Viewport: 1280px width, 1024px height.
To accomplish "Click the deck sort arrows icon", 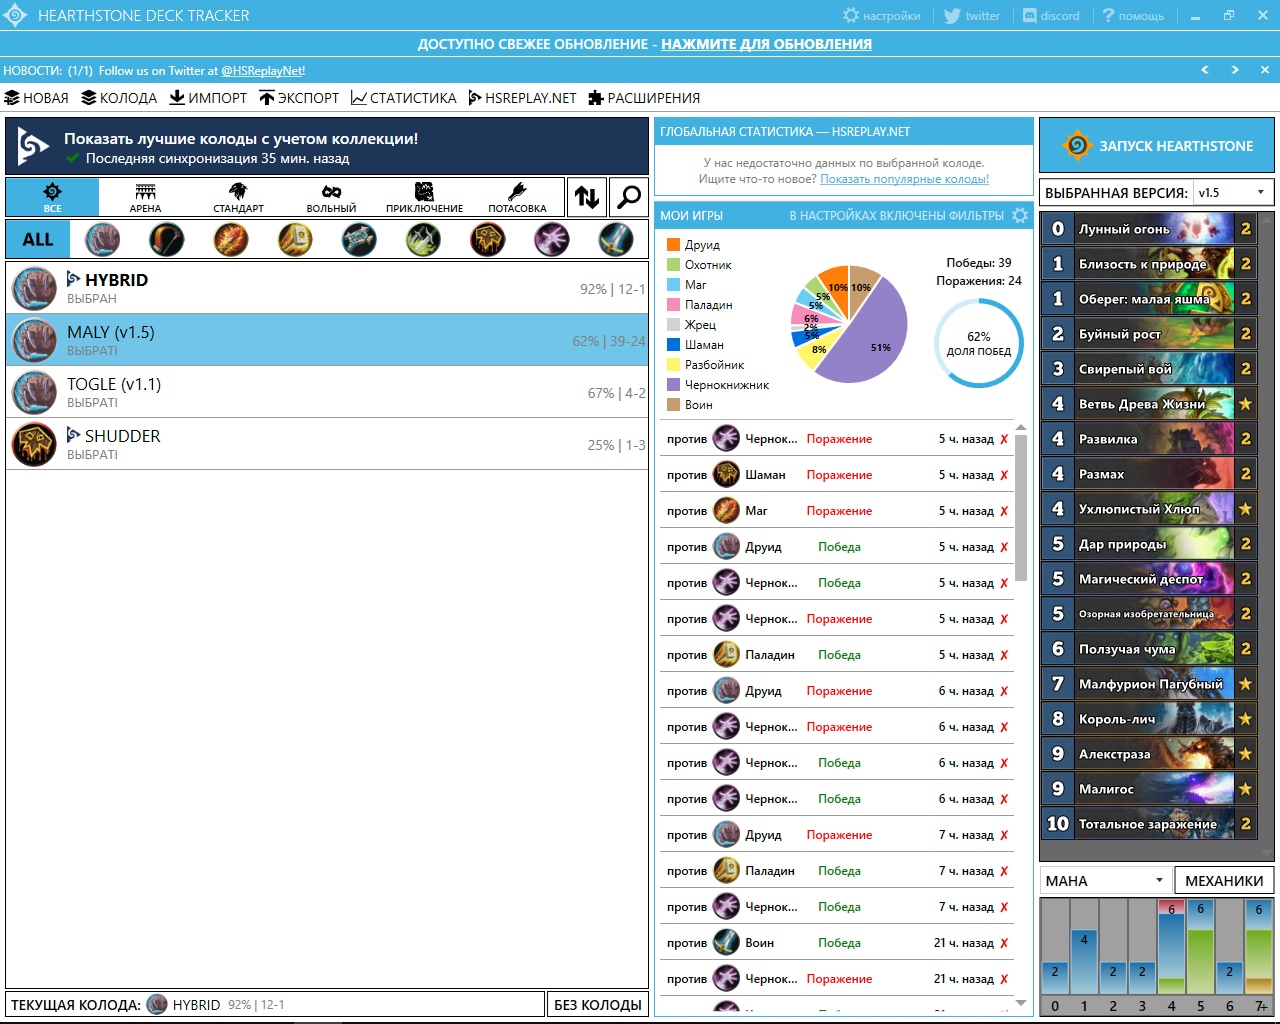I will click(587, 197).
